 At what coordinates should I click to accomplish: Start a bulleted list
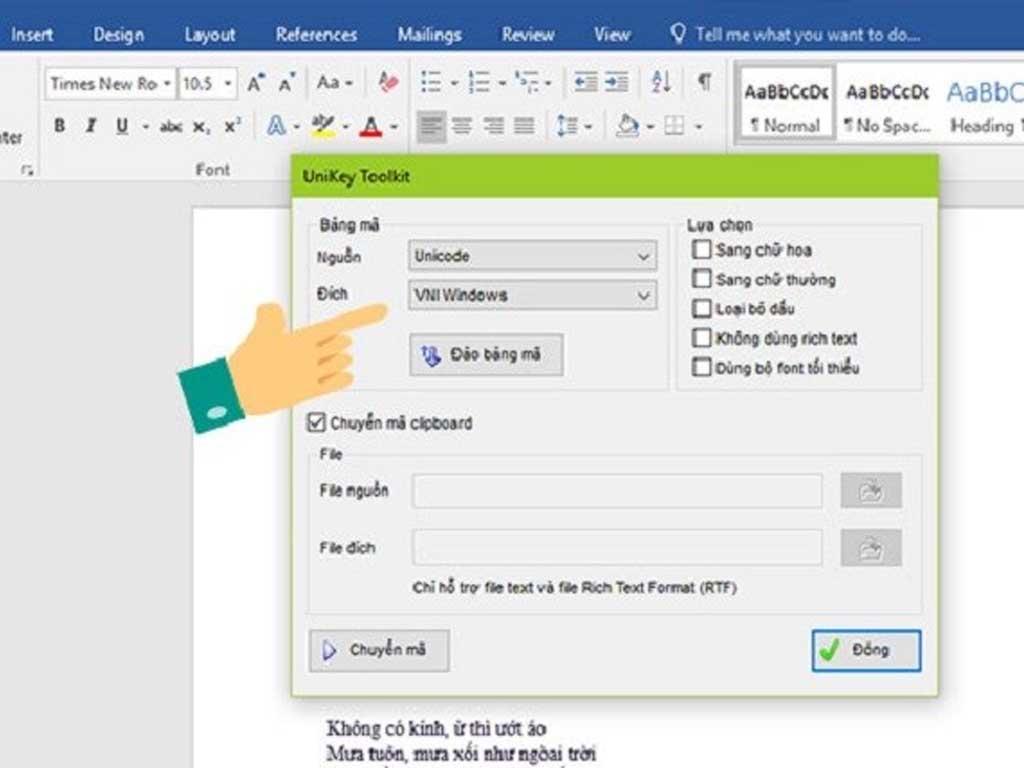[x=430, y=83]
